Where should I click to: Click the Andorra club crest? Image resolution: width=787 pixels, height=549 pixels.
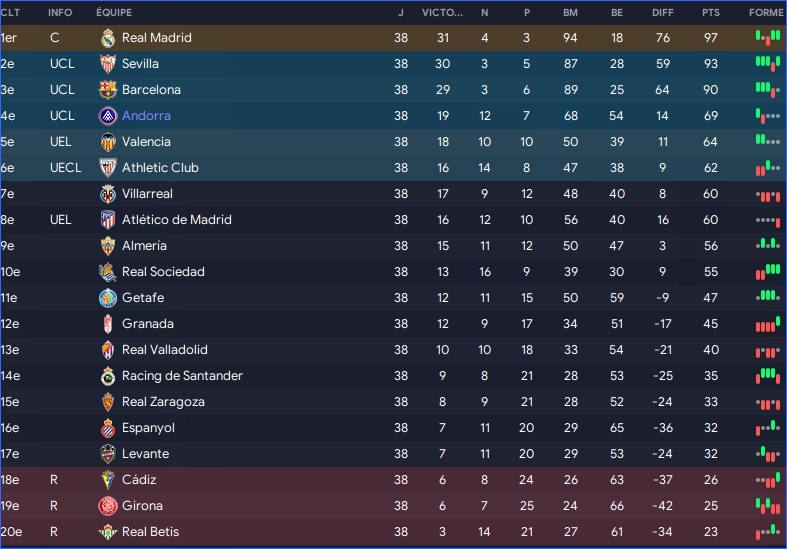108,116
